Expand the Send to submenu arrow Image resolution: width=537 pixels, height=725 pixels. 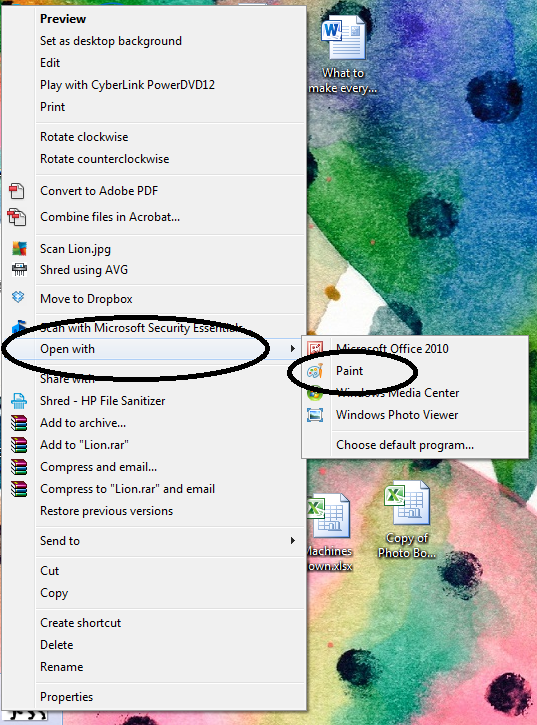(x=292, y=541)
